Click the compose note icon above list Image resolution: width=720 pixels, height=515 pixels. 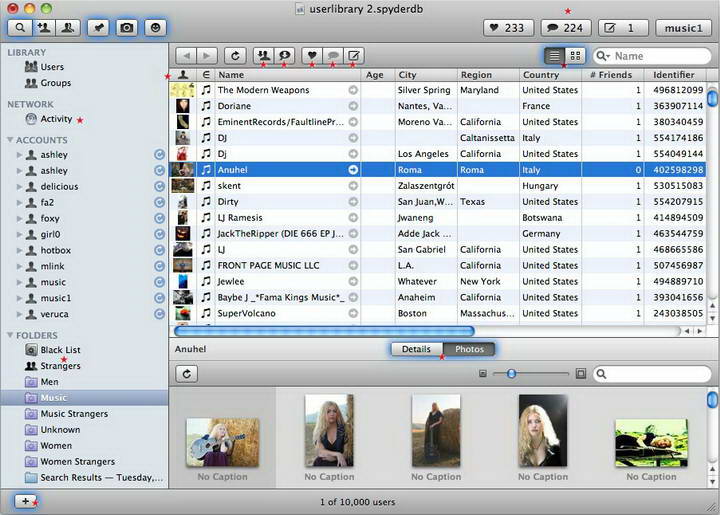[354, 56]
